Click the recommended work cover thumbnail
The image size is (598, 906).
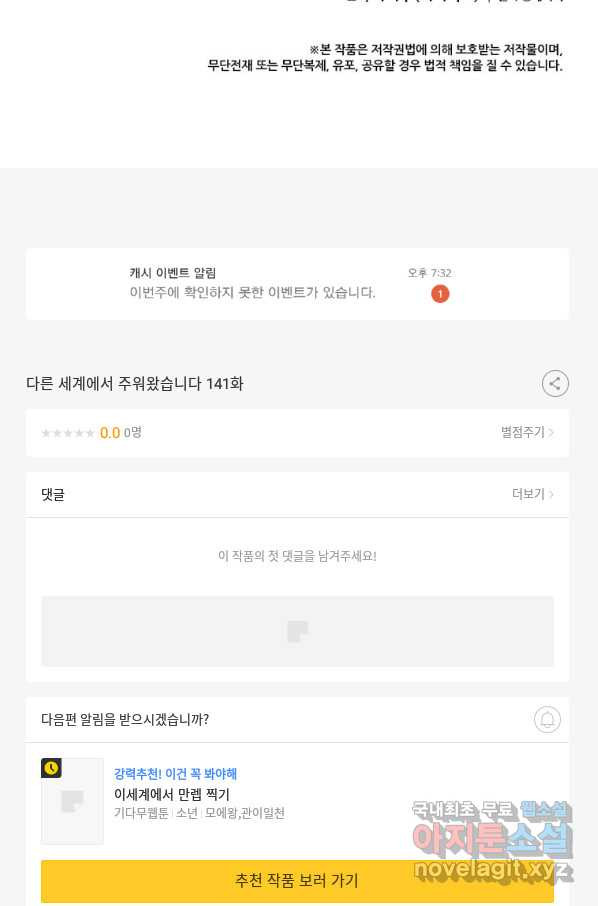72,801
